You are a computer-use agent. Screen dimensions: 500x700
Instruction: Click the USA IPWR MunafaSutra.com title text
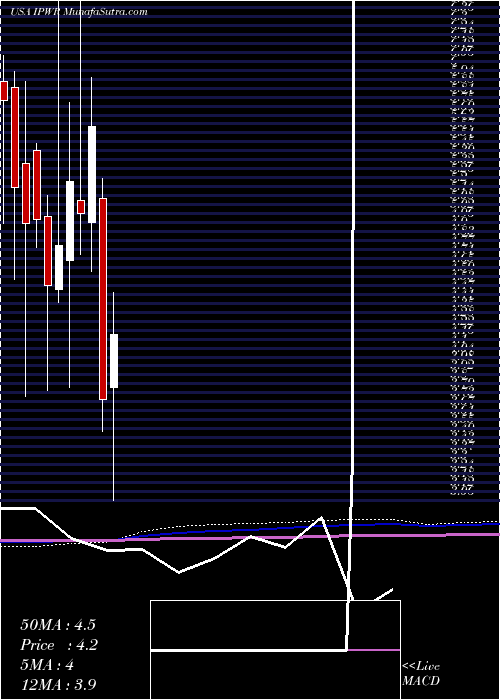point(79,12)
